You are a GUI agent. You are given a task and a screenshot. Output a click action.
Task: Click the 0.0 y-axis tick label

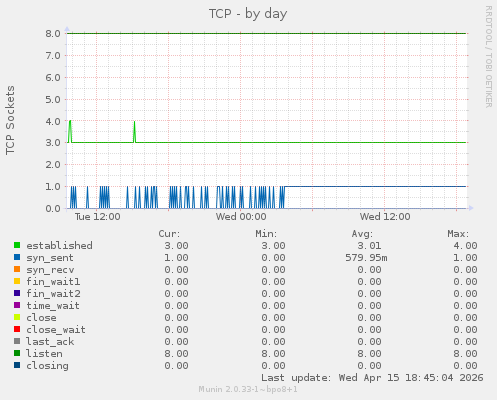(x=53, y=209)
